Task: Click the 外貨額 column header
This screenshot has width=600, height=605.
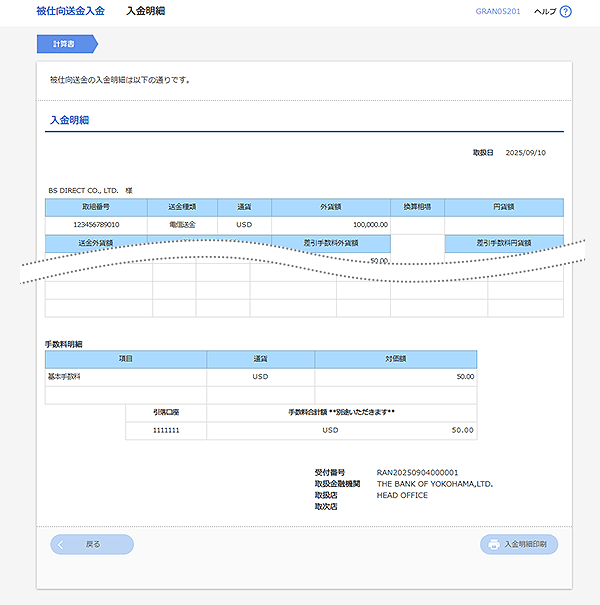Action: [331, 207]
